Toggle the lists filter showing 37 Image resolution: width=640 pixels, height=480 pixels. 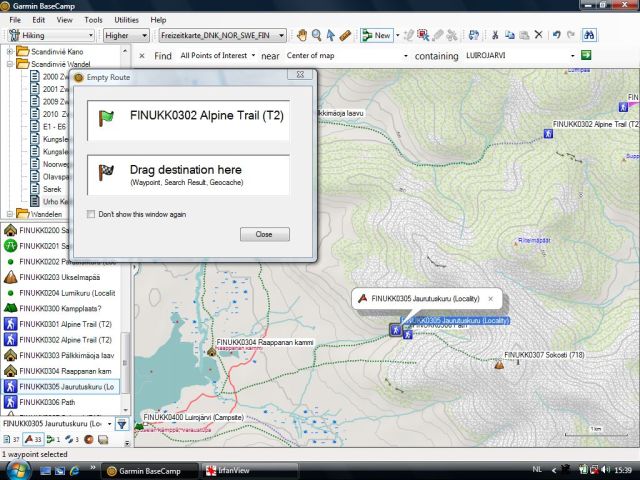coord(10,439)
